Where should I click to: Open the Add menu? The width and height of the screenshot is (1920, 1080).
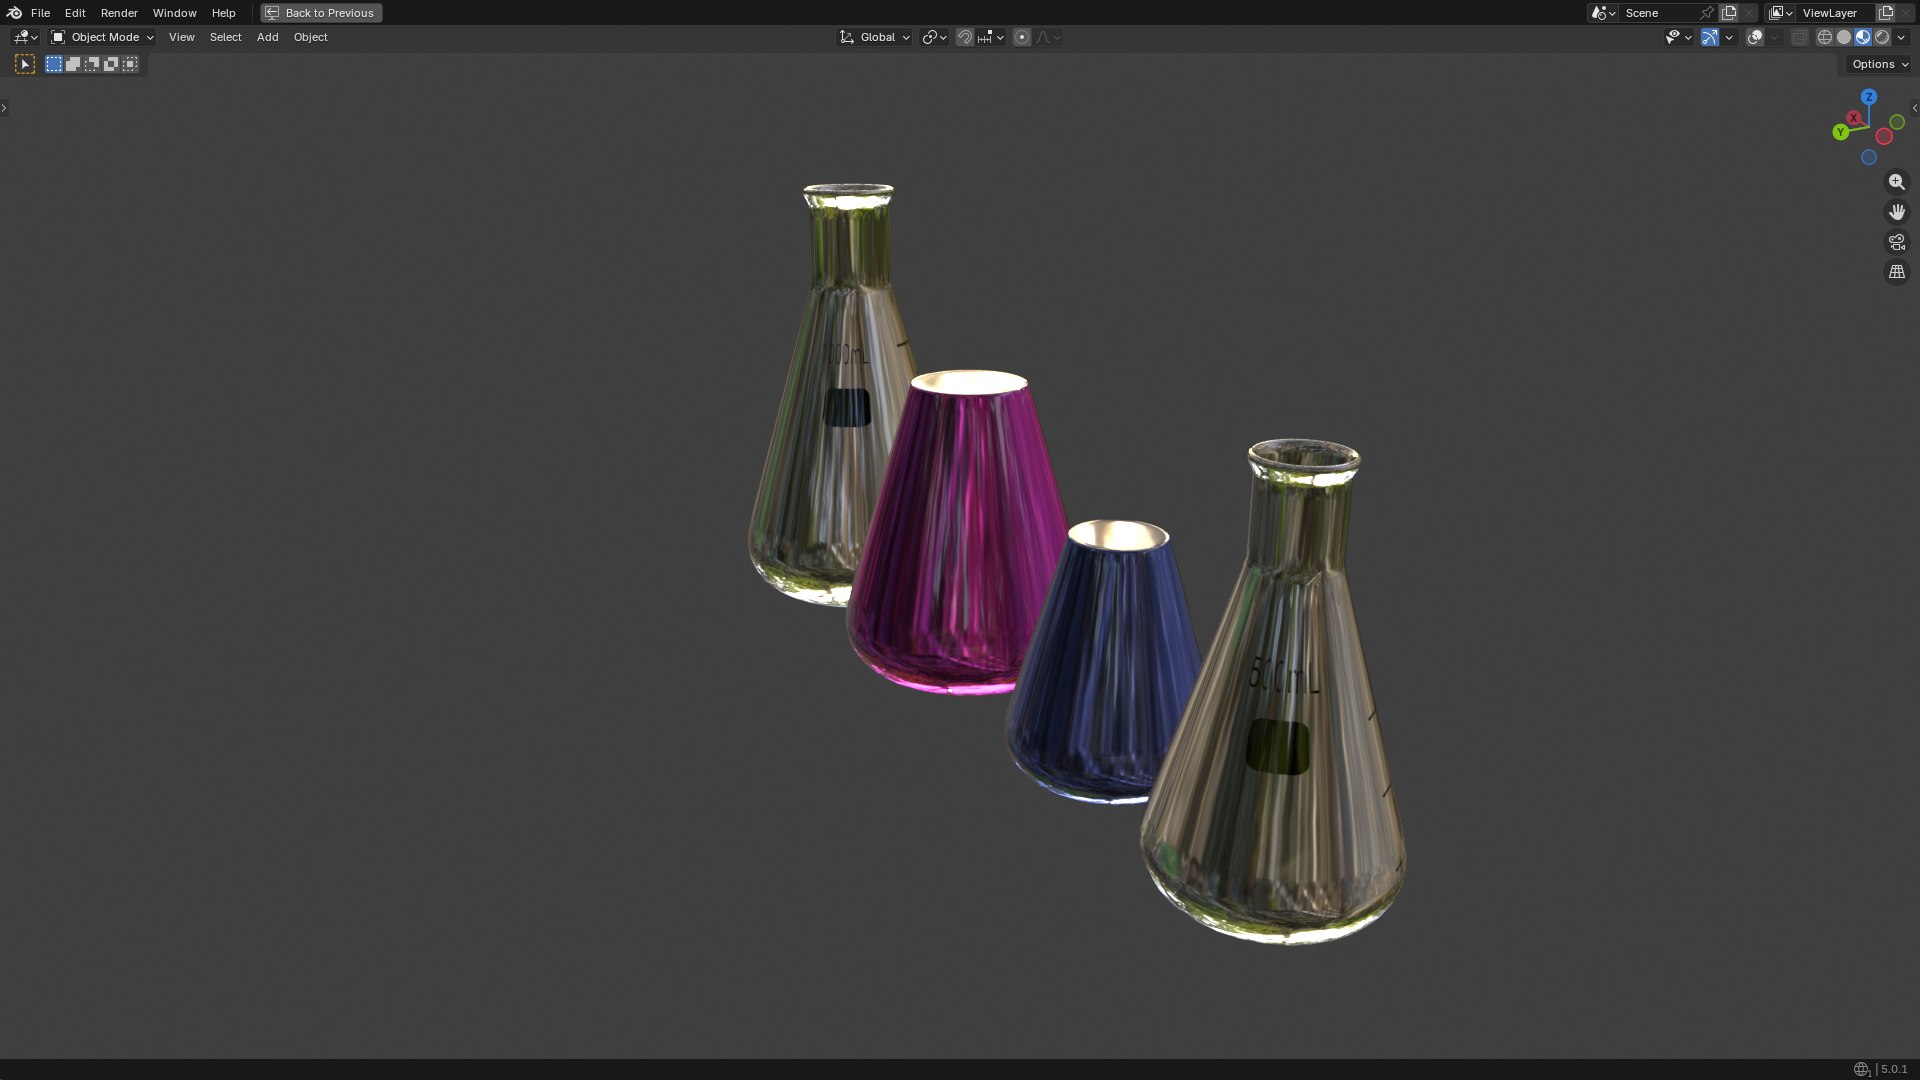pyautogui.click(x=267, y=37)
